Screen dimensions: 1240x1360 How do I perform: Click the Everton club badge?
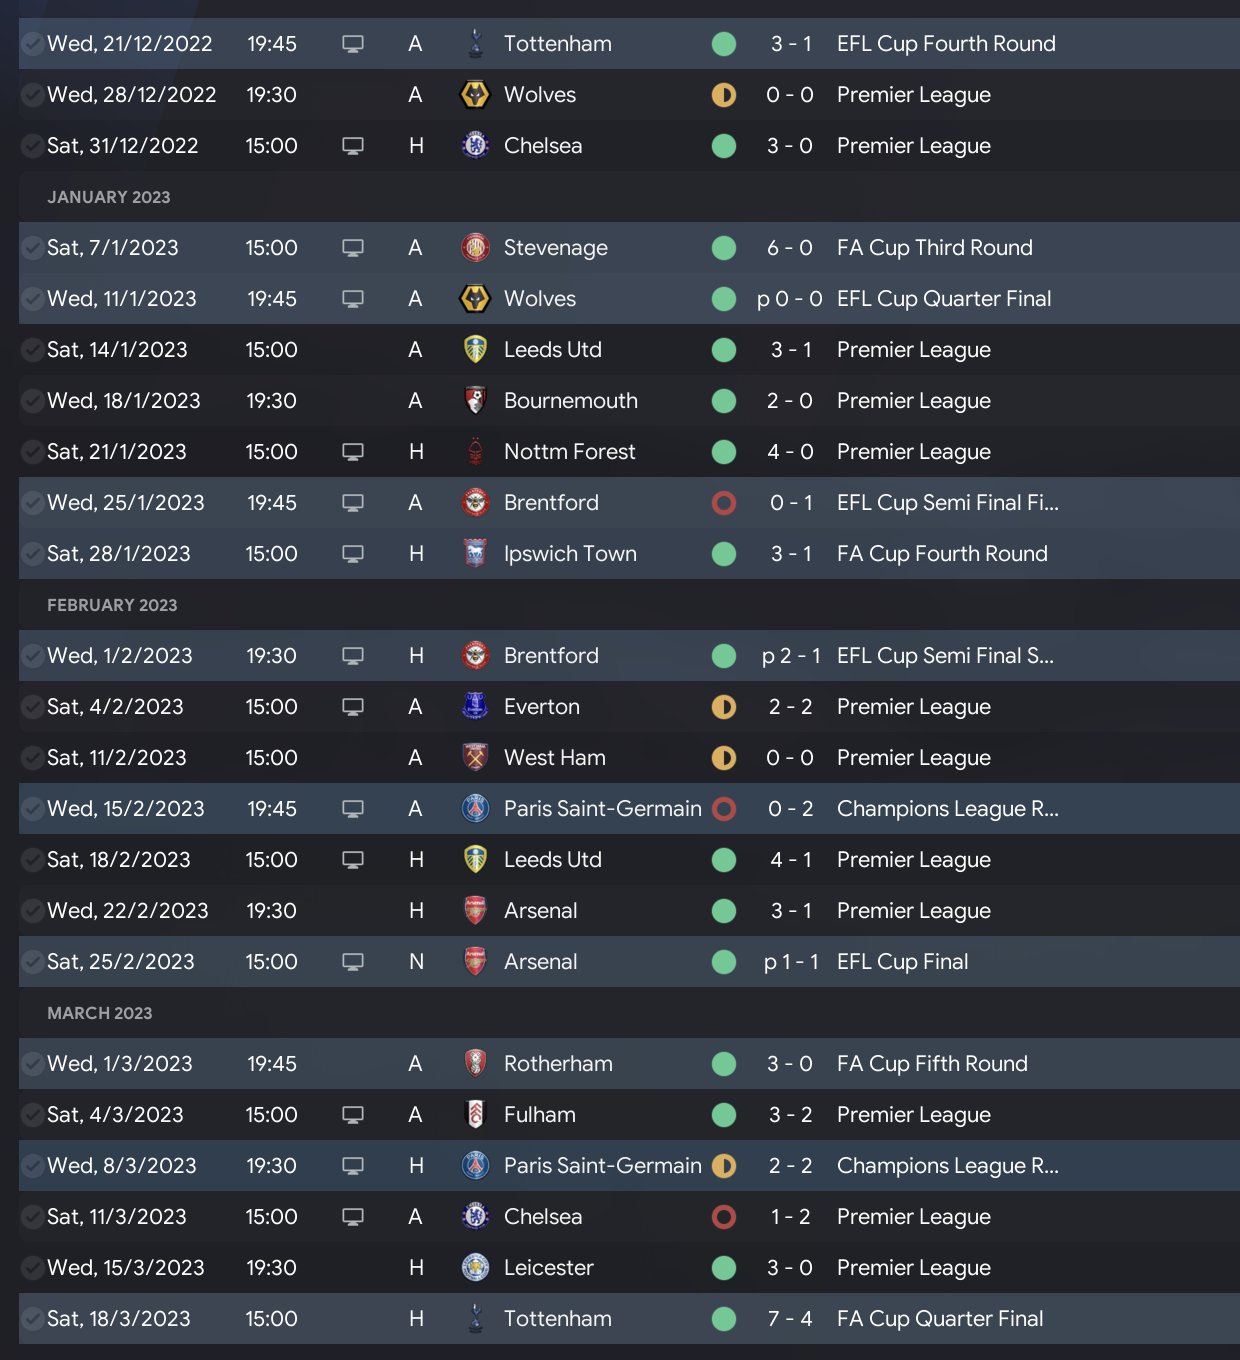(475, 707)
